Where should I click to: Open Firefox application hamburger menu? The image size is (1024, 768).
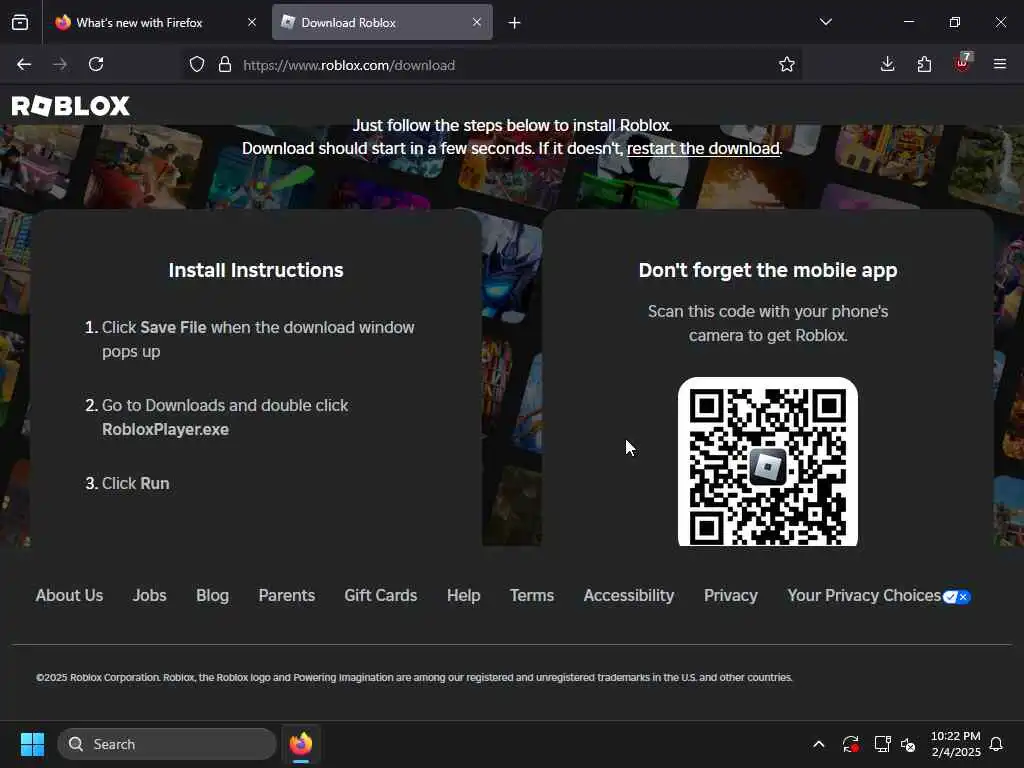tap(1000, 64)
